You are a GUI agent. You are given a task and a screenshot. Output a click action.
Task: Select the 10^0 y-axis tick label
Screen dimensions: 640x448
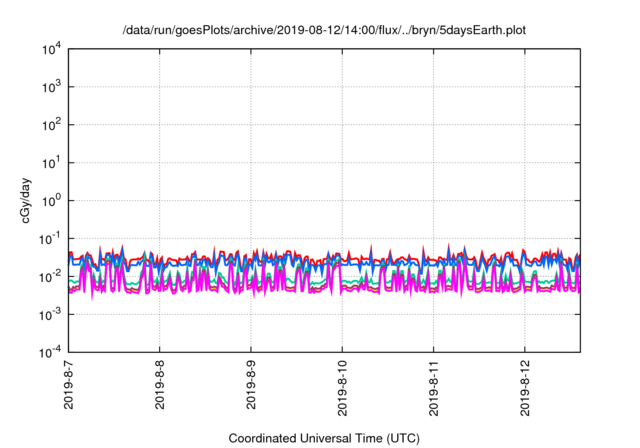click(x=50, y=201)
